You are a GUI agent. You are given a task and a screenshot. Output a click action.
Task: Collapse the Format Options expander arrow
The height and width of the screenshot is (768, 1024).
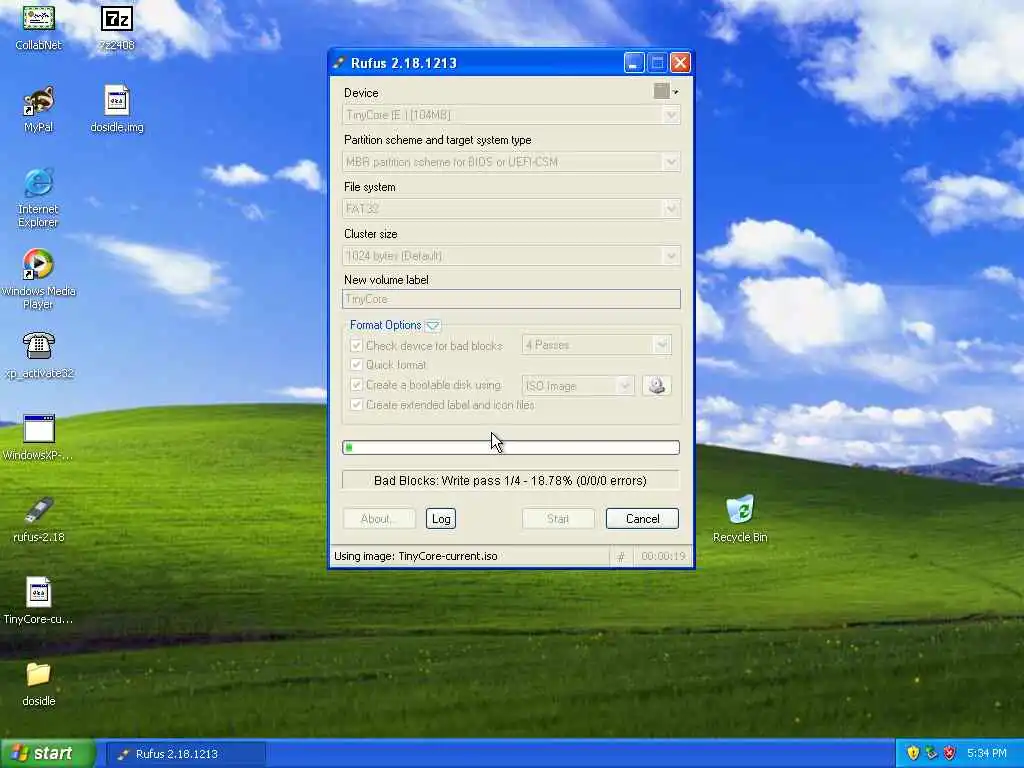coord(432,325)
